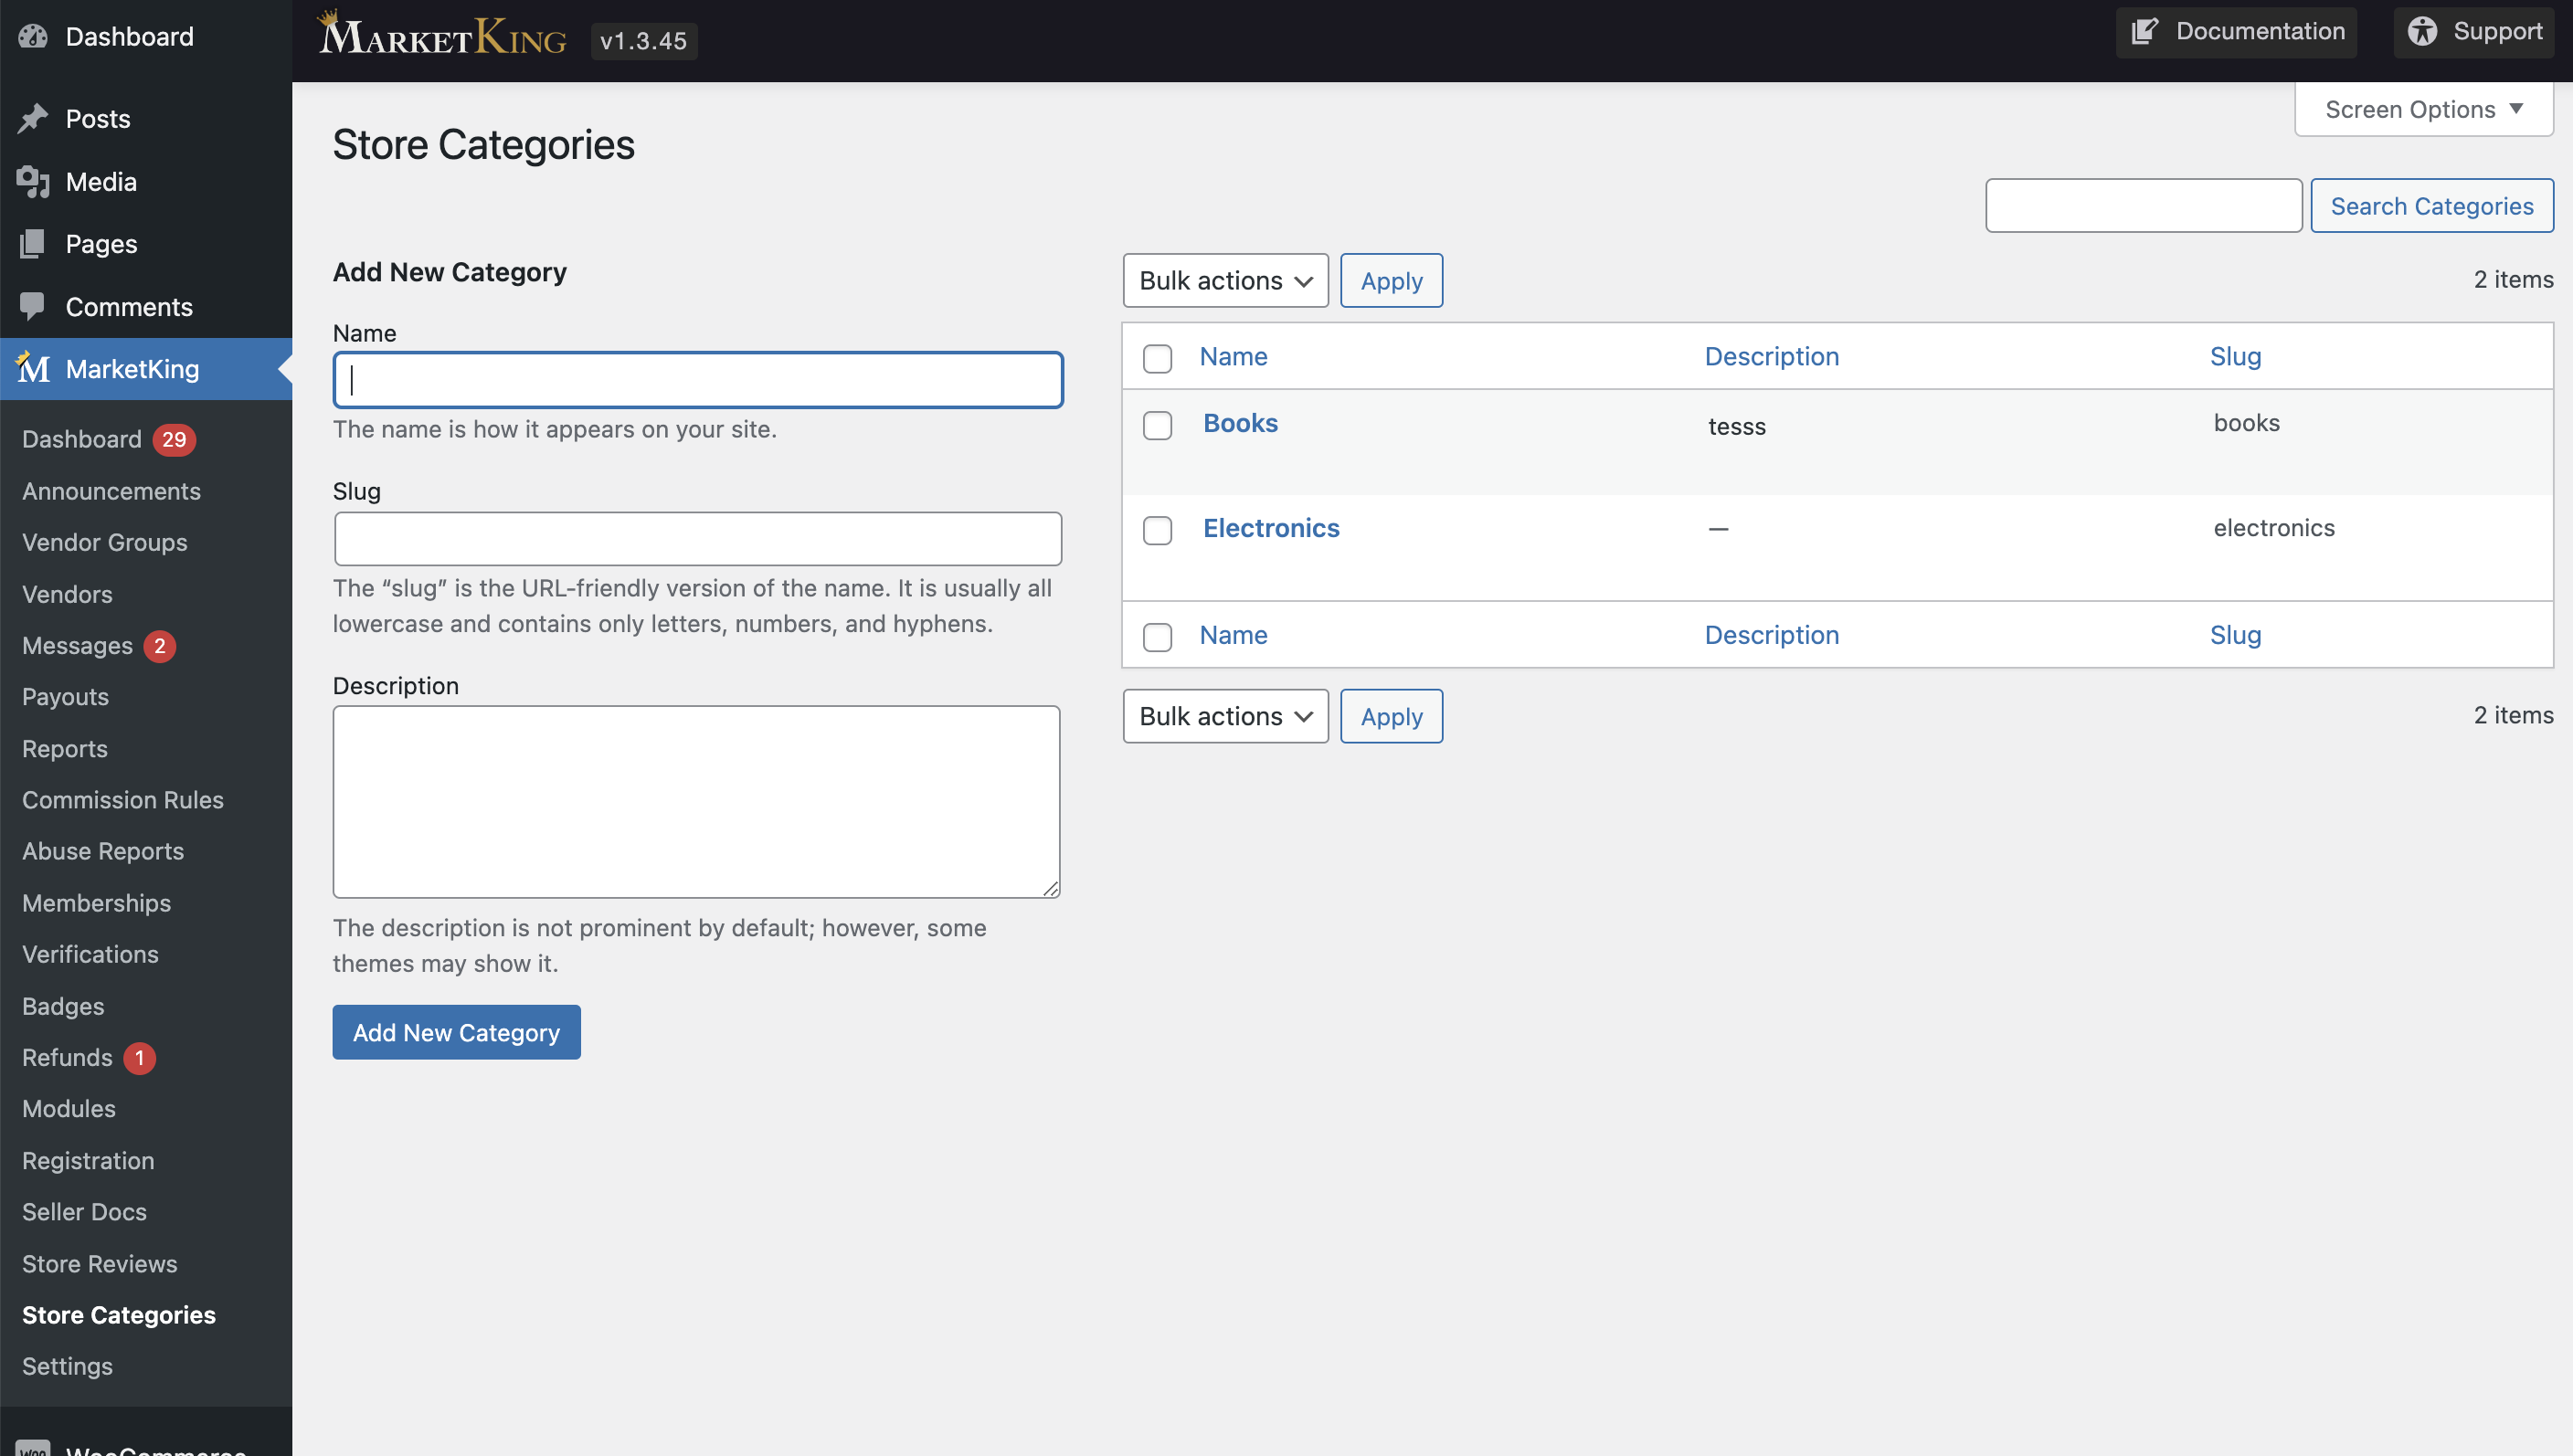This screenshot has width=2573, height=1456.
Task: Click the 'tesss' description cell
Action: tap(1737, 427)
